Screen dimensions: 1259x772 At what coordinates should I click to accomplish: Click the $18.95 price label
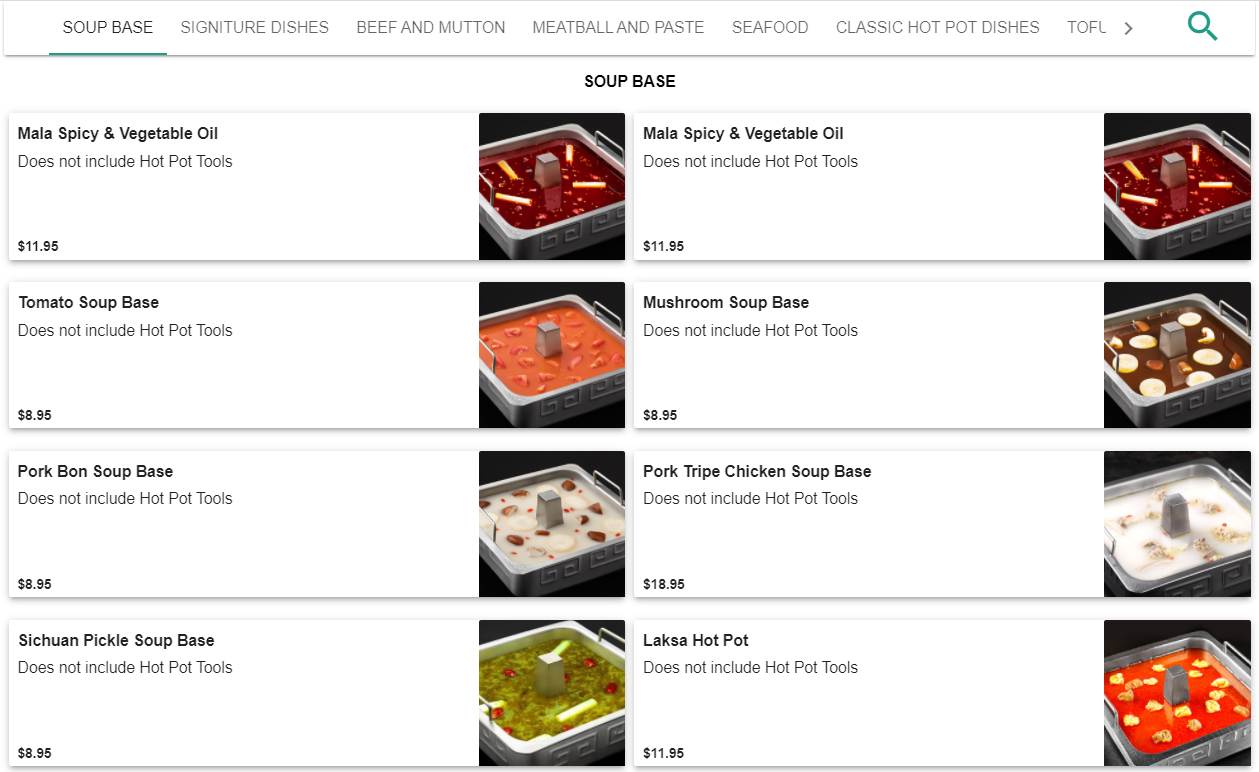663,584
